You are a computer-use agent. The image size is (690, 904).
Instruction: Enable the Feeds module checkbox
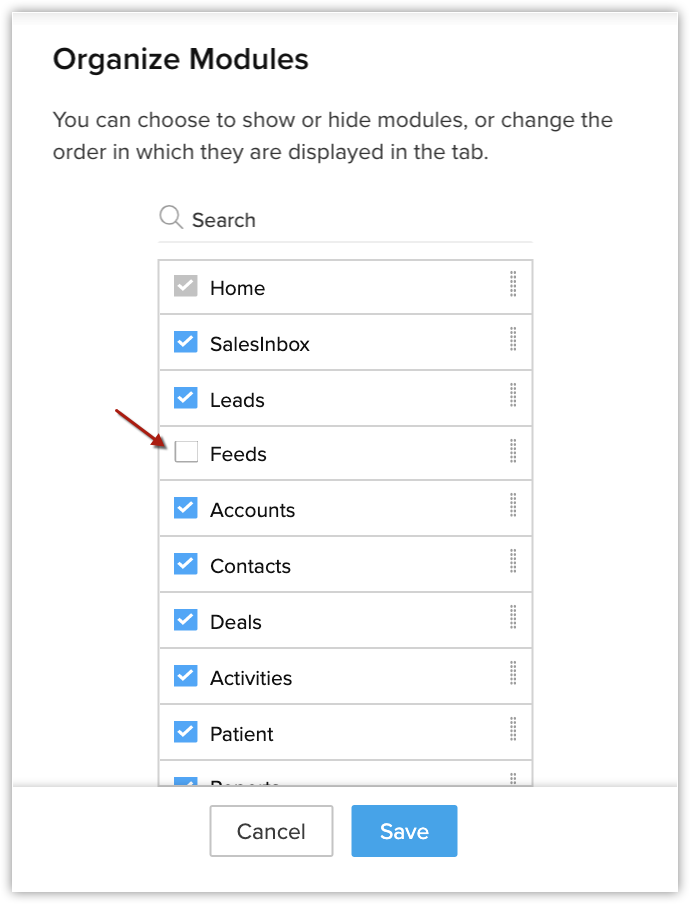click(186, 453)
